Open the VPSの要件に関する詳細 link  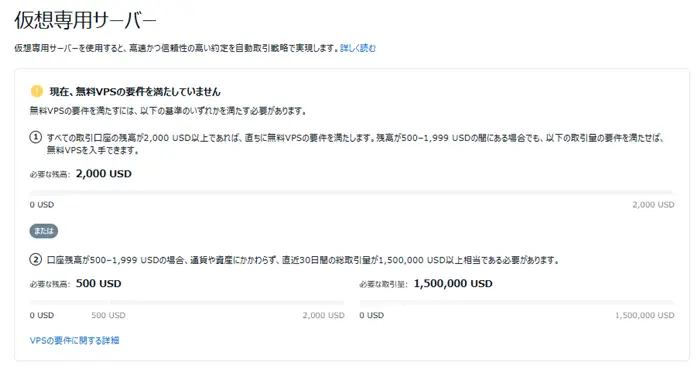(75, 340)
